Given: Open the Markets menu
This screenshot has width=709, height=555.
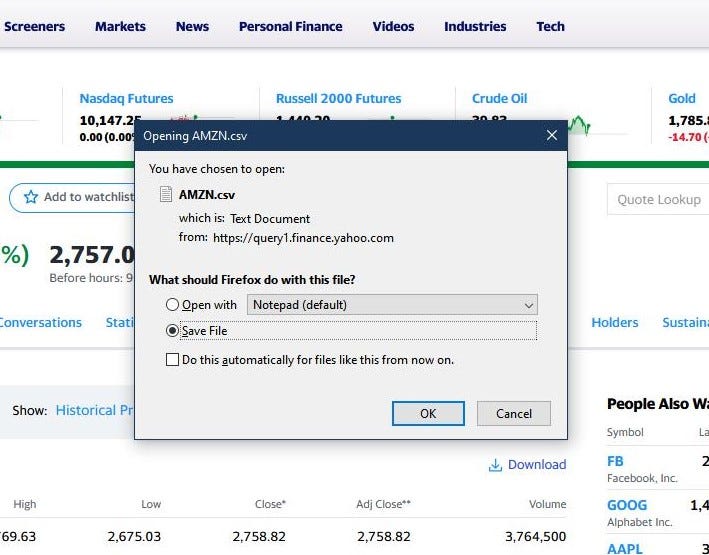Looking at the screenshot, I should [120, 27].
